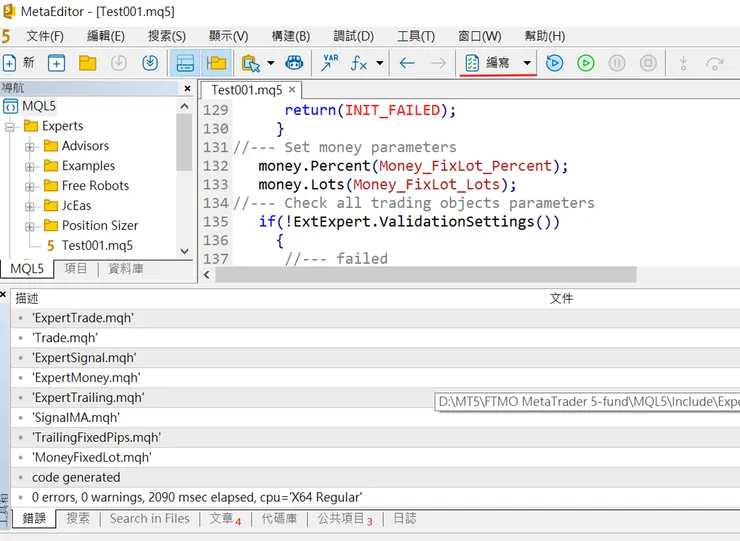This screenshot has width=740, height=541.
Task: Expand the Free Robots folder node
Action: [x=30, y=186]
